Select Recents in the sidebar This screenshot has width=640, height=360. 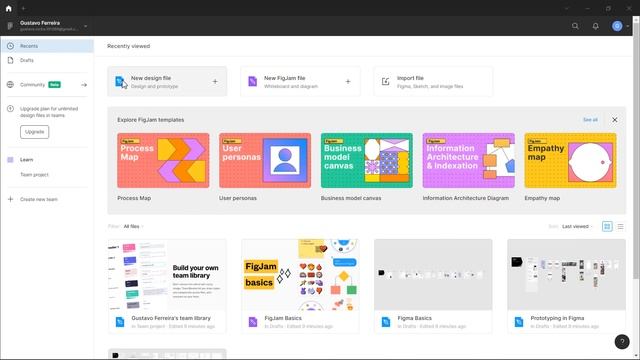click(47, 46)
